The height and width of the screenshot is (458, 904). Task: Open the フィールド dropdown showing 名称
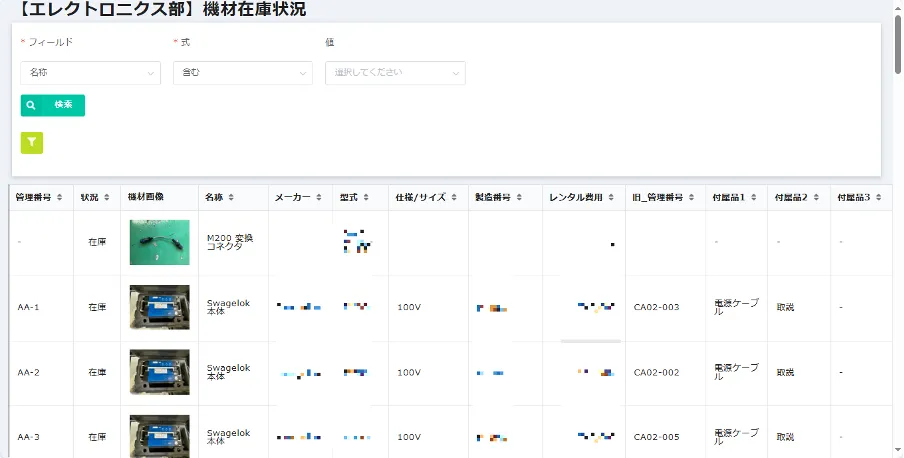coord(90,73)
